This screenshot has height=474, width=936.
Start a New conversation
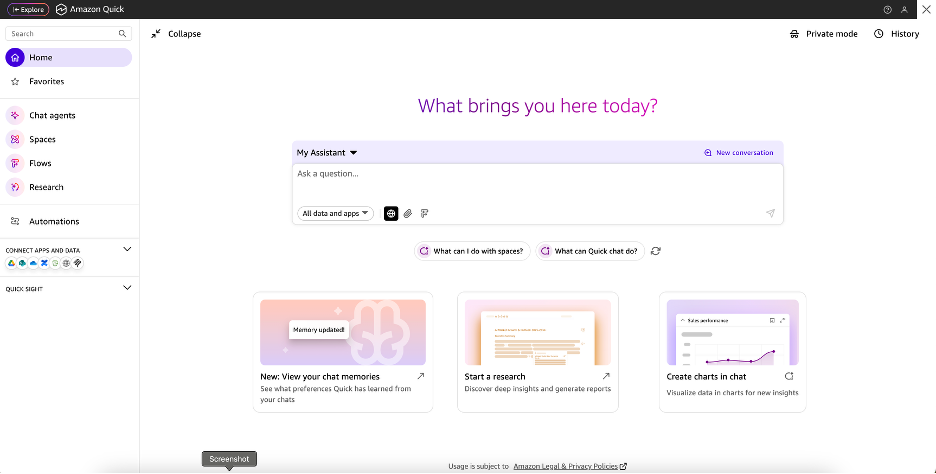click(x=738, y=153)
